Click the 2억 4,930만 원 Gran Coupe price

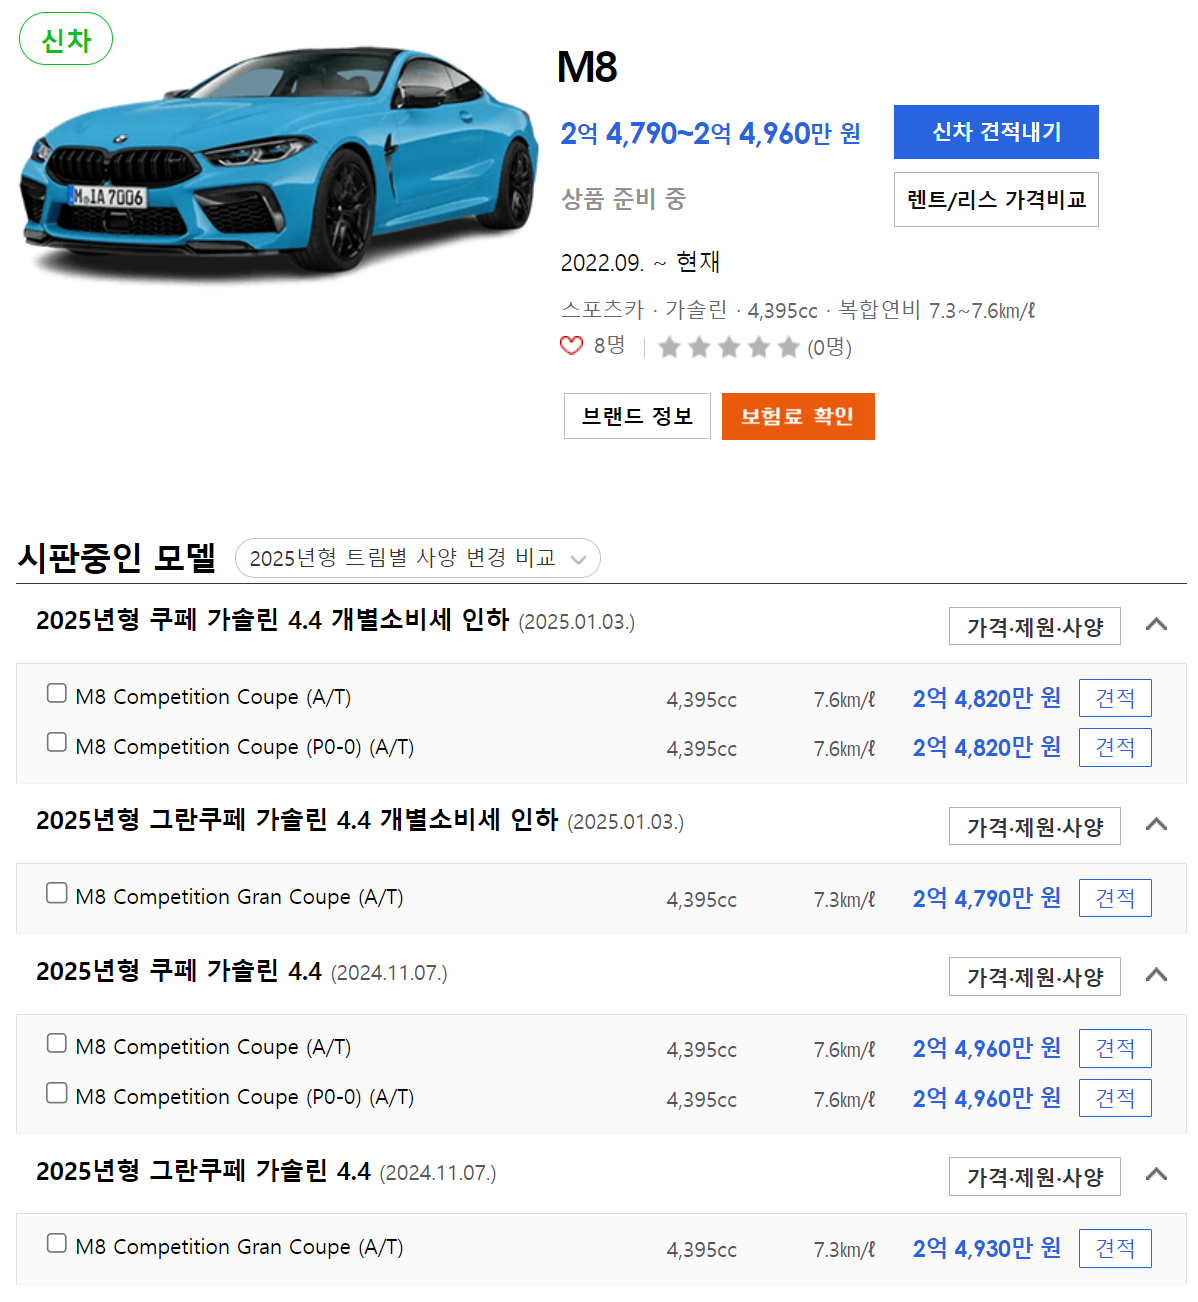coord(987,1248)
